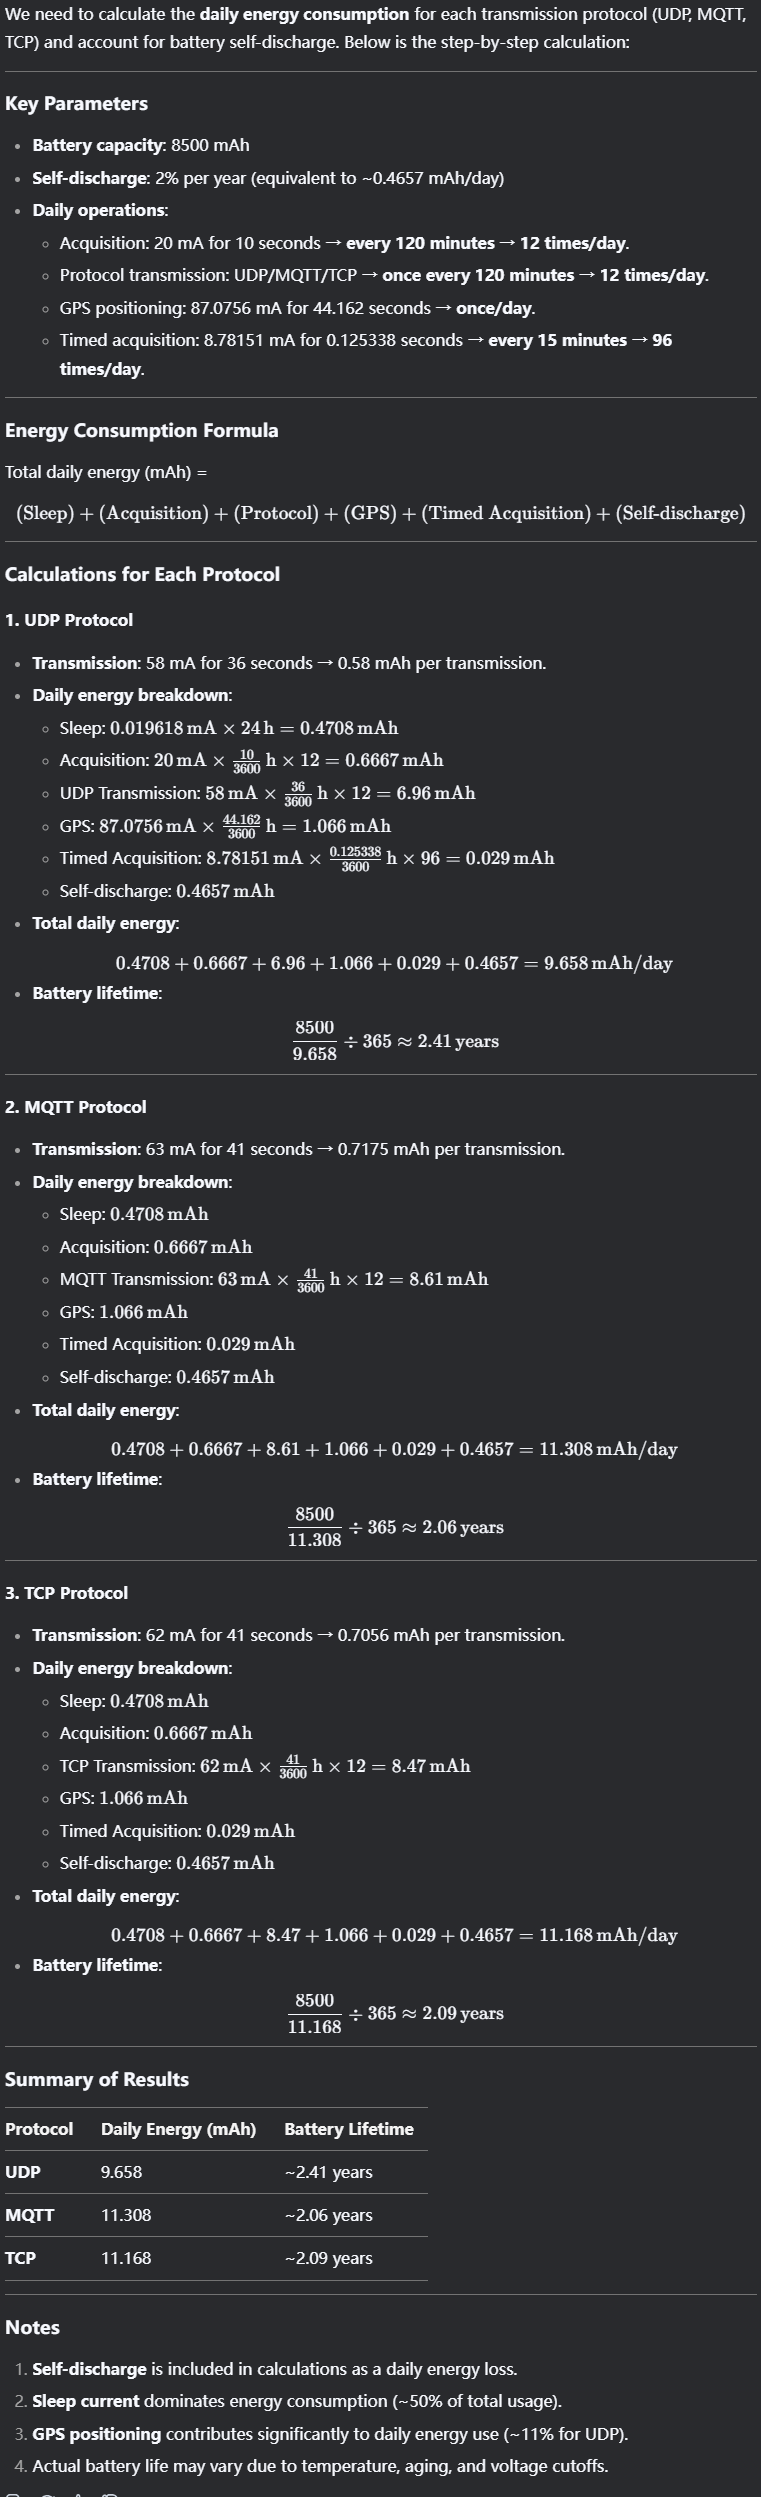Click the Summary of Results heading
761x2497 pixels.
[97, 2079]
